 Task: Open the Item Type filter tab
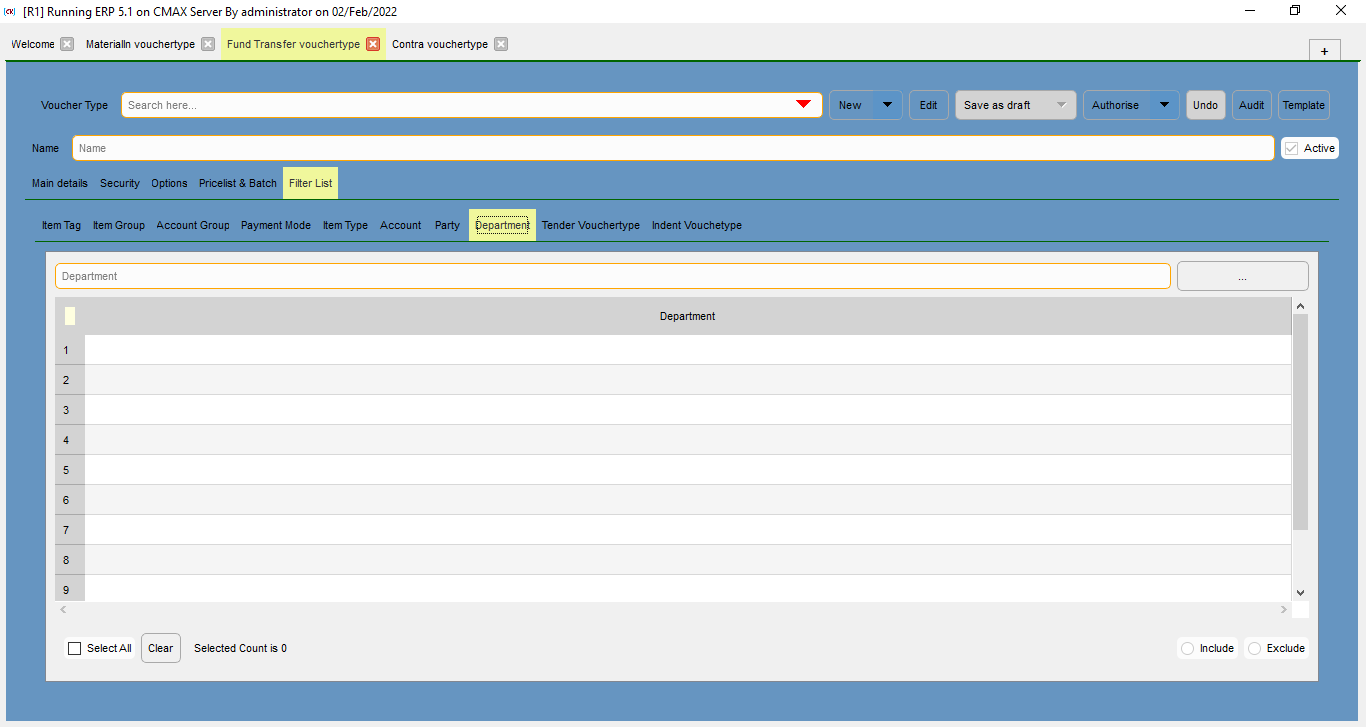[345, 225]
